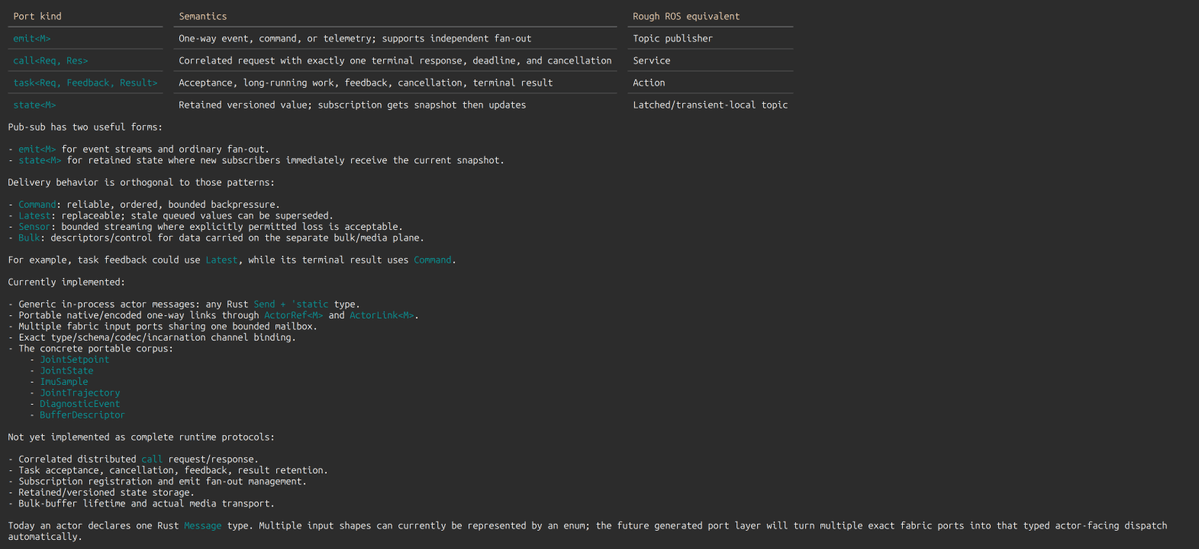1199x549 pixels.
Task: Click the 'Semantics' column header
Action: [x=203, y=16]
